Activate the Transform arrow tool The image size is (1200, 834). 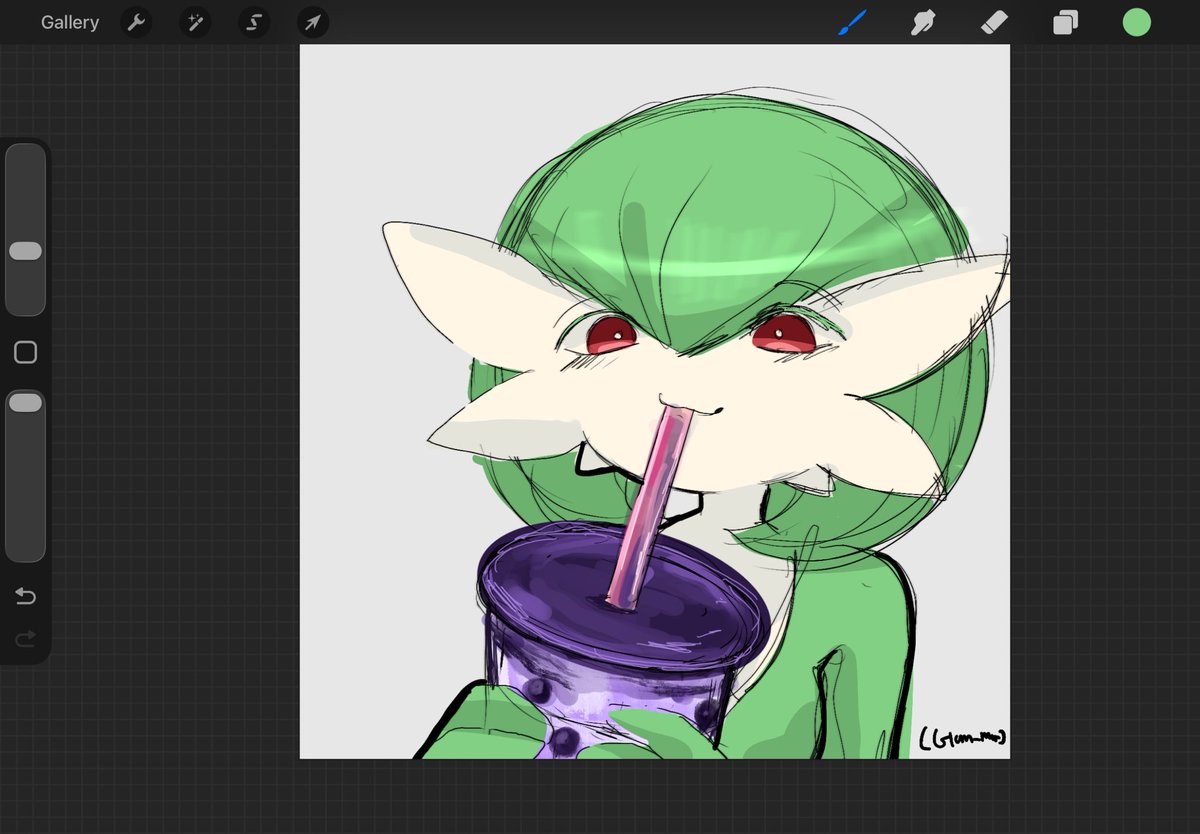pyautogui.click(x=313, y=22)
